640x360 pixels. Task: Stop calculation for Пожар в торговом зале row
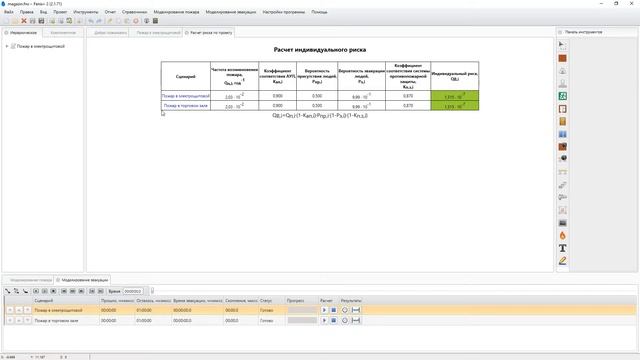pos(333,320)
